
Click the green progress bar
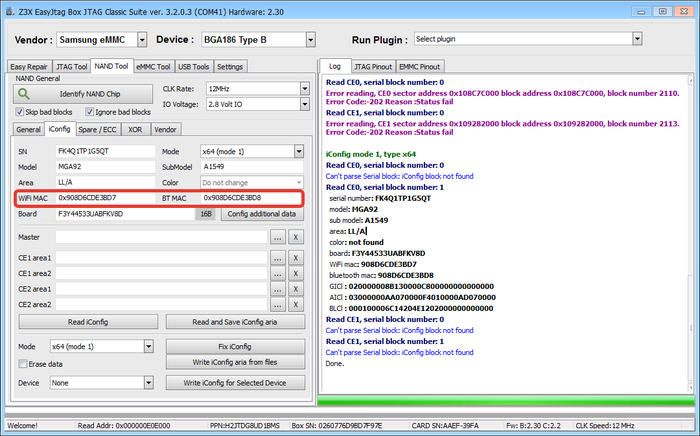point(506,400)
